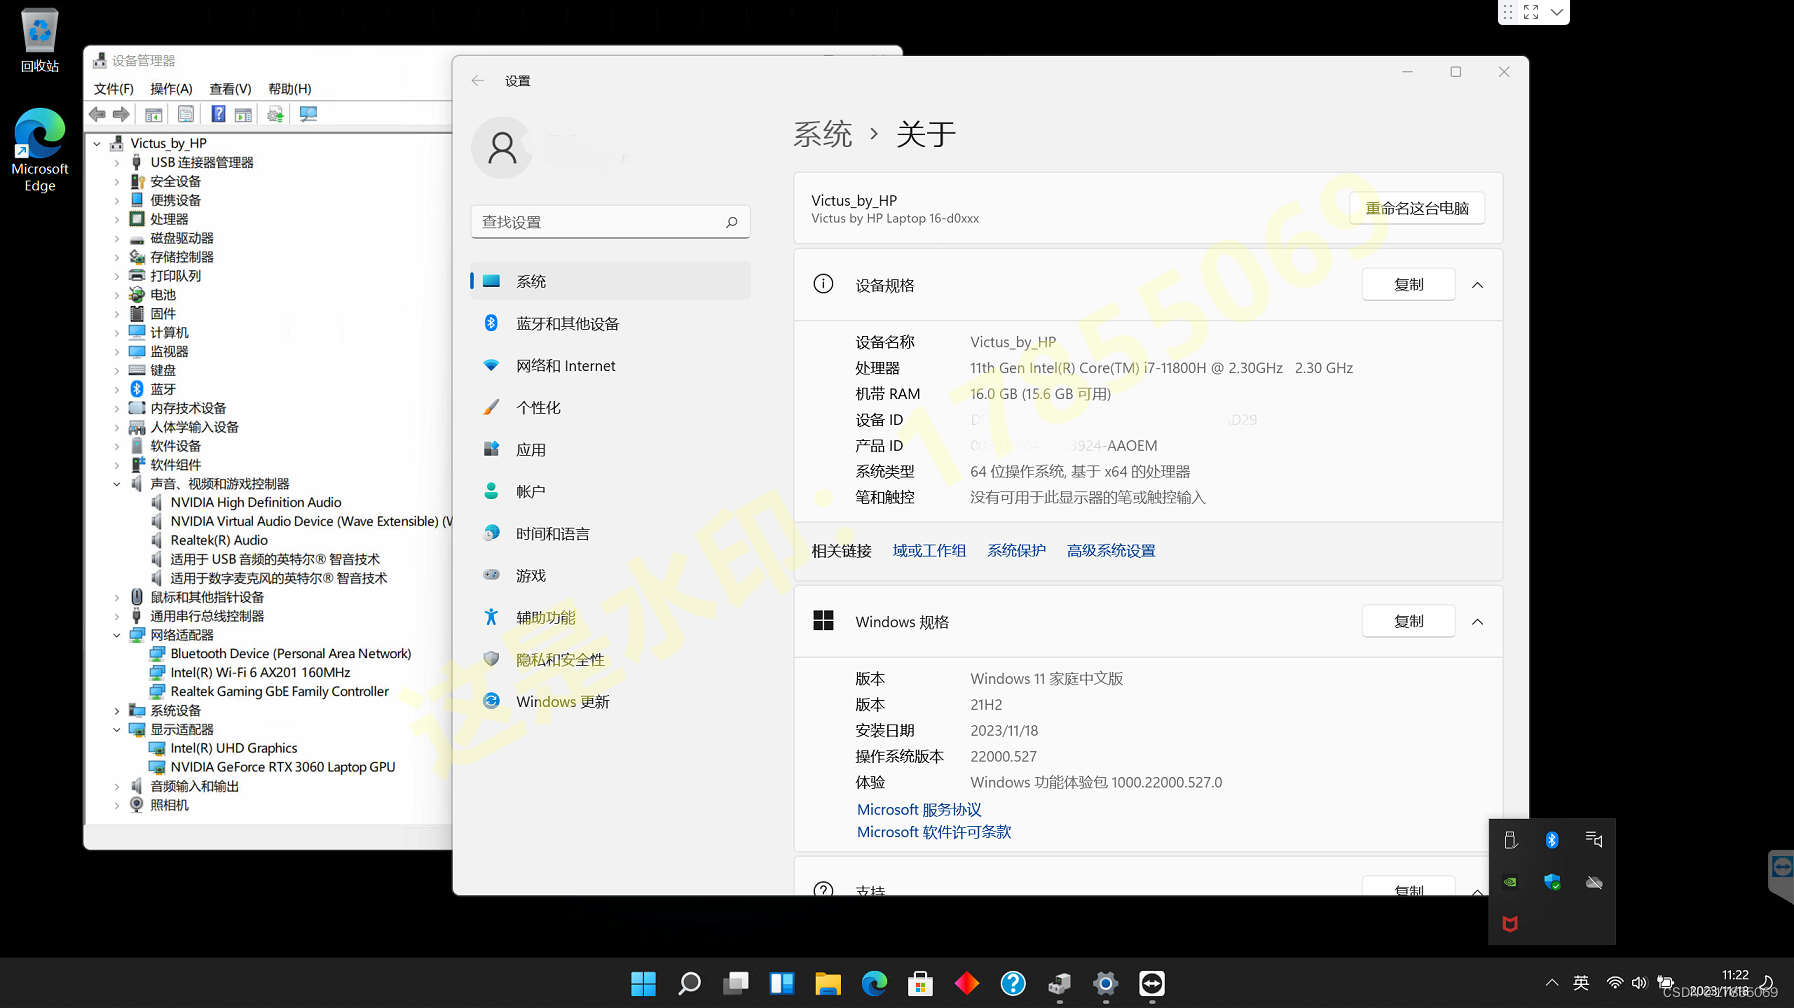This screenshot has height=1008, width=1794.
Task: Open the Windows Start button
Action: point(643,984)
